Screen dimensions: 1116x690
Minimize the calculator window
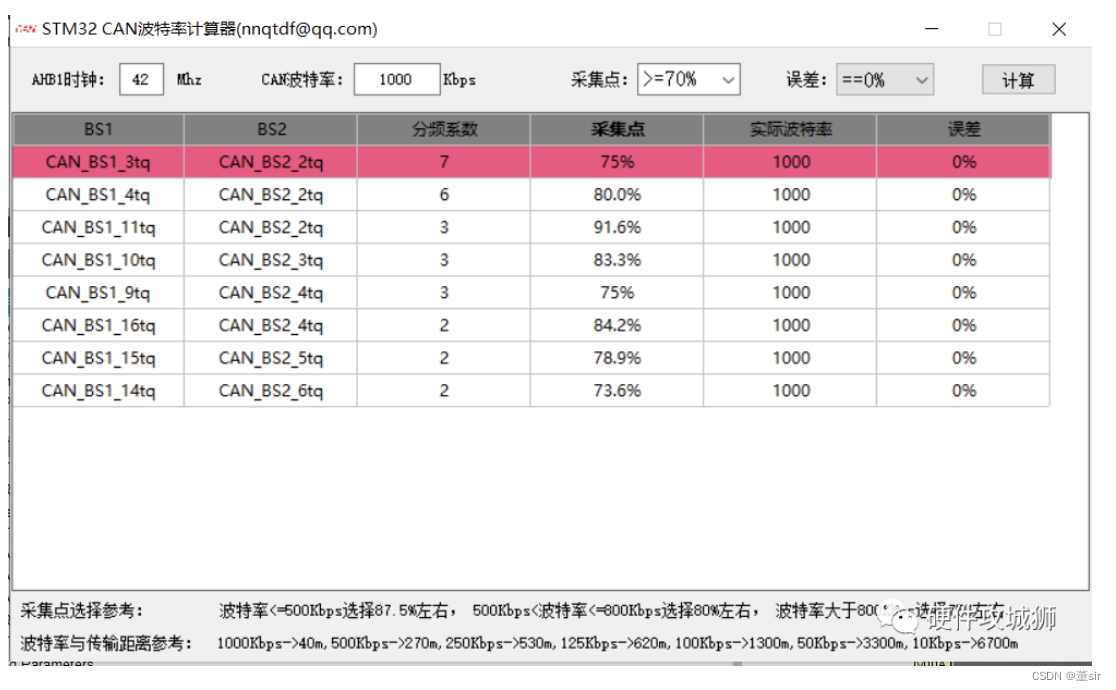(x=931, y=29)
